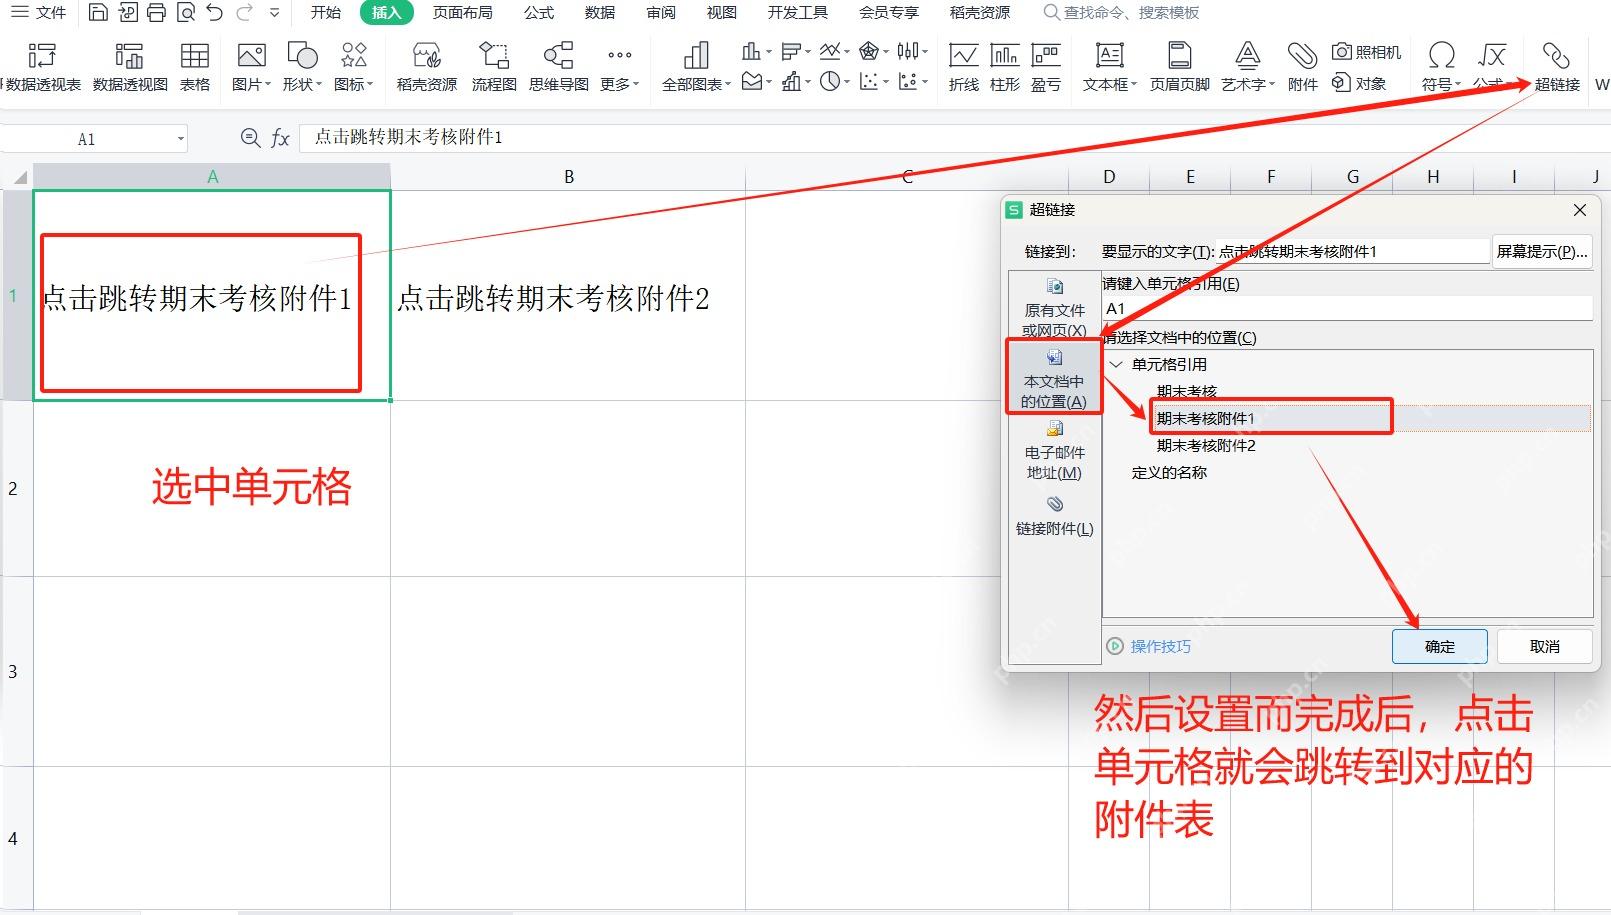Image resolution: width=1611 pixels, height=915 pixels.
Task: Expand the quick access toolbar customize arrow
Action: 275,13
